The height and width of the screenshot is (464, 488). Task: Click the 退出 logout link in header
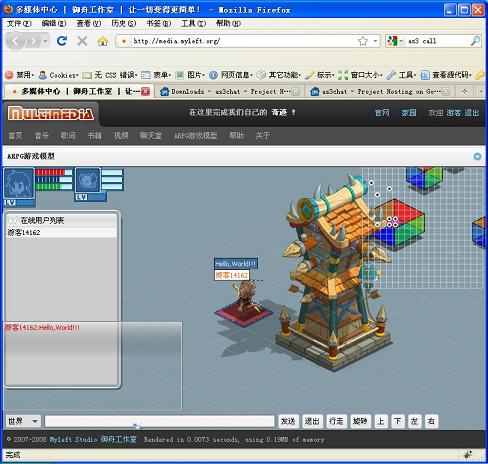[472, 113]
